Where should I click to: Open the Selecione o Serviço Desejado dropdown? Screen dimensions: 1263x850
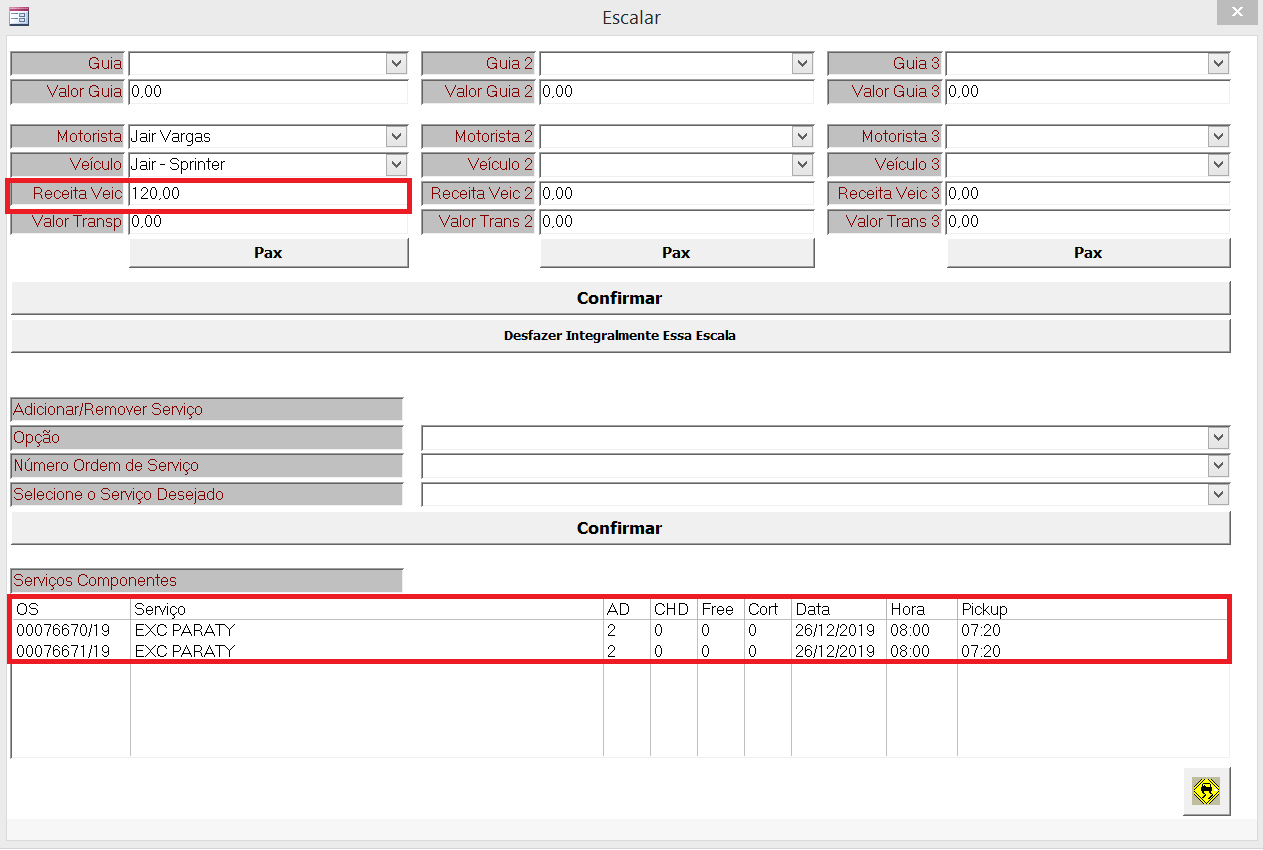point(1217,494)
